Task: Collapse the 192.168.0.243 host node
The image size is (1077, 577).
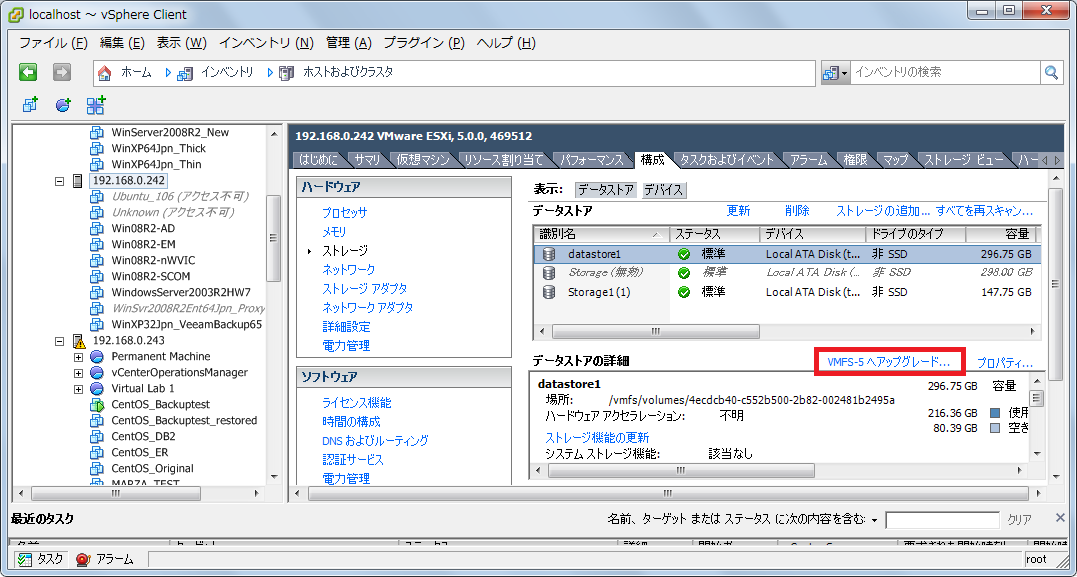Action: 59,341
